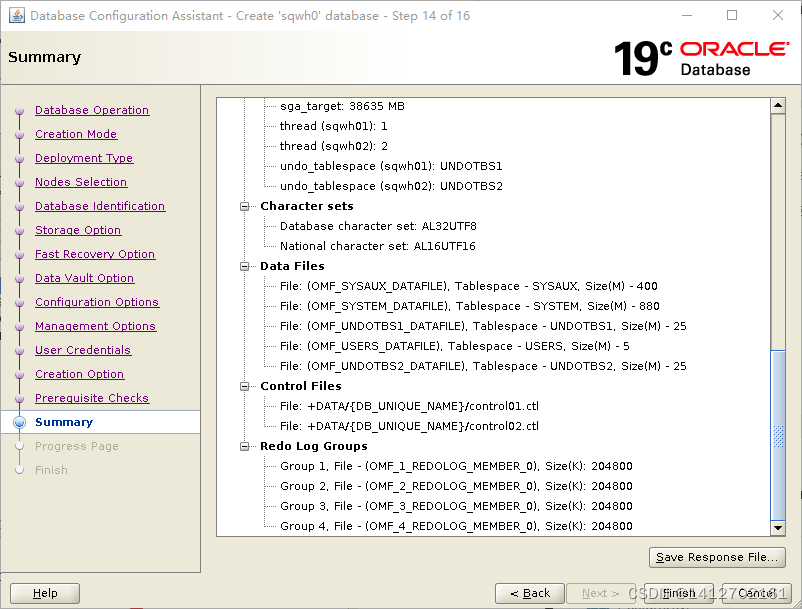Select the OMF_UNDOTBS1_DATAFILE row
The image size is (802, 609).
pyautogui.click(x=483, y=326)
